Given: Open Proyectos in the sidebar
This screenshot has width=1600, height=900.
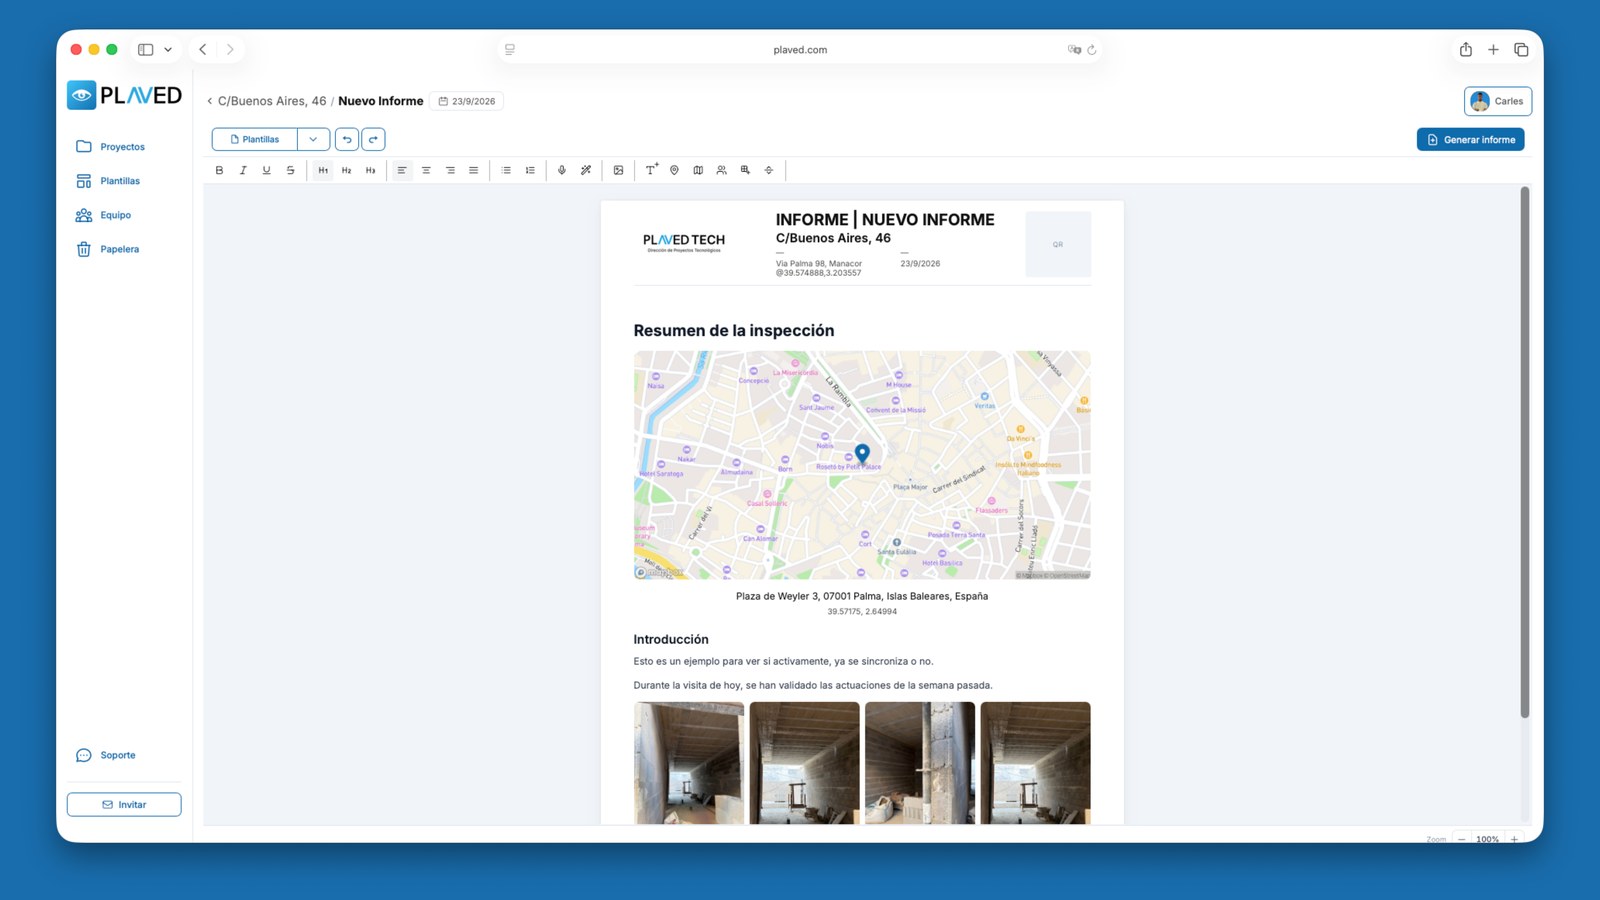Looking at the screenshot, I should click(111, 147).
